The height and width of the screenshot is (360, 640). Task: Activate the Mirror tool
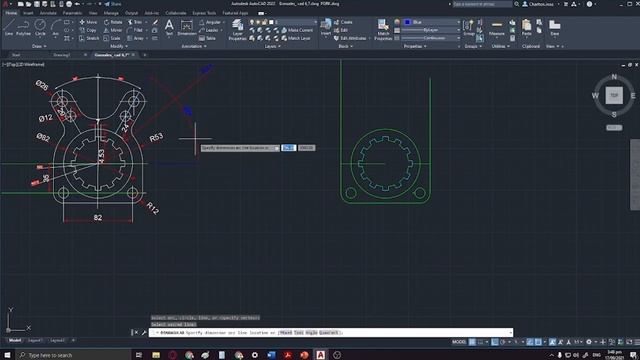(x=113, y=30)
